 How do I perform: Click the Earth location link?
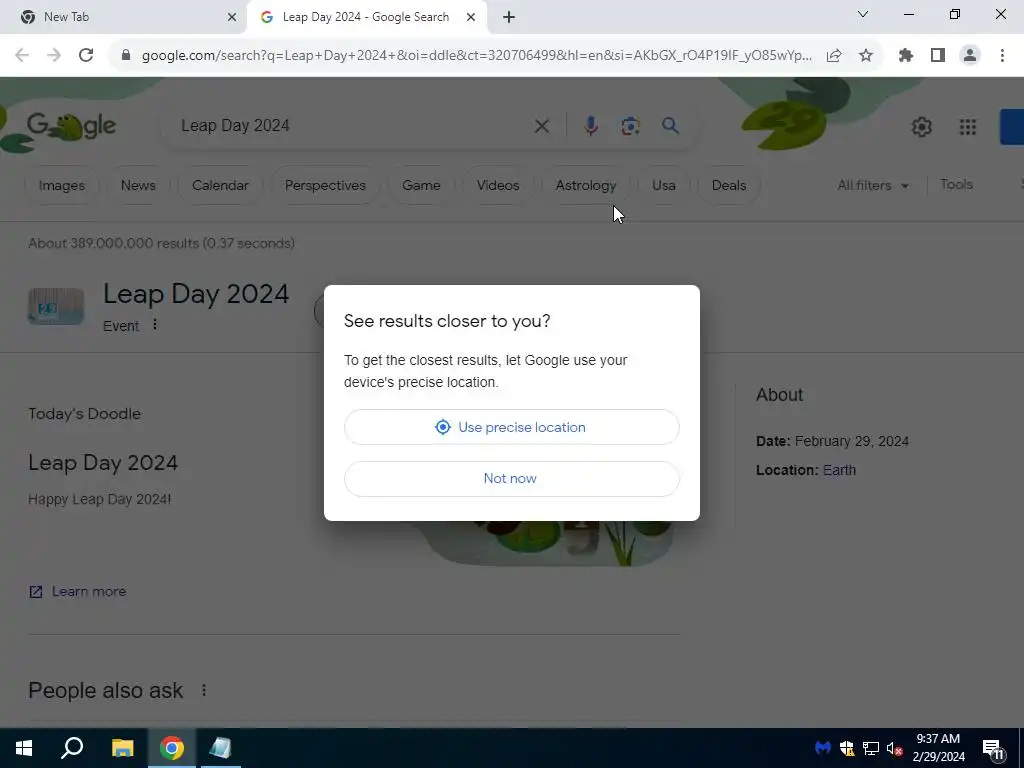tap(839, 470)
